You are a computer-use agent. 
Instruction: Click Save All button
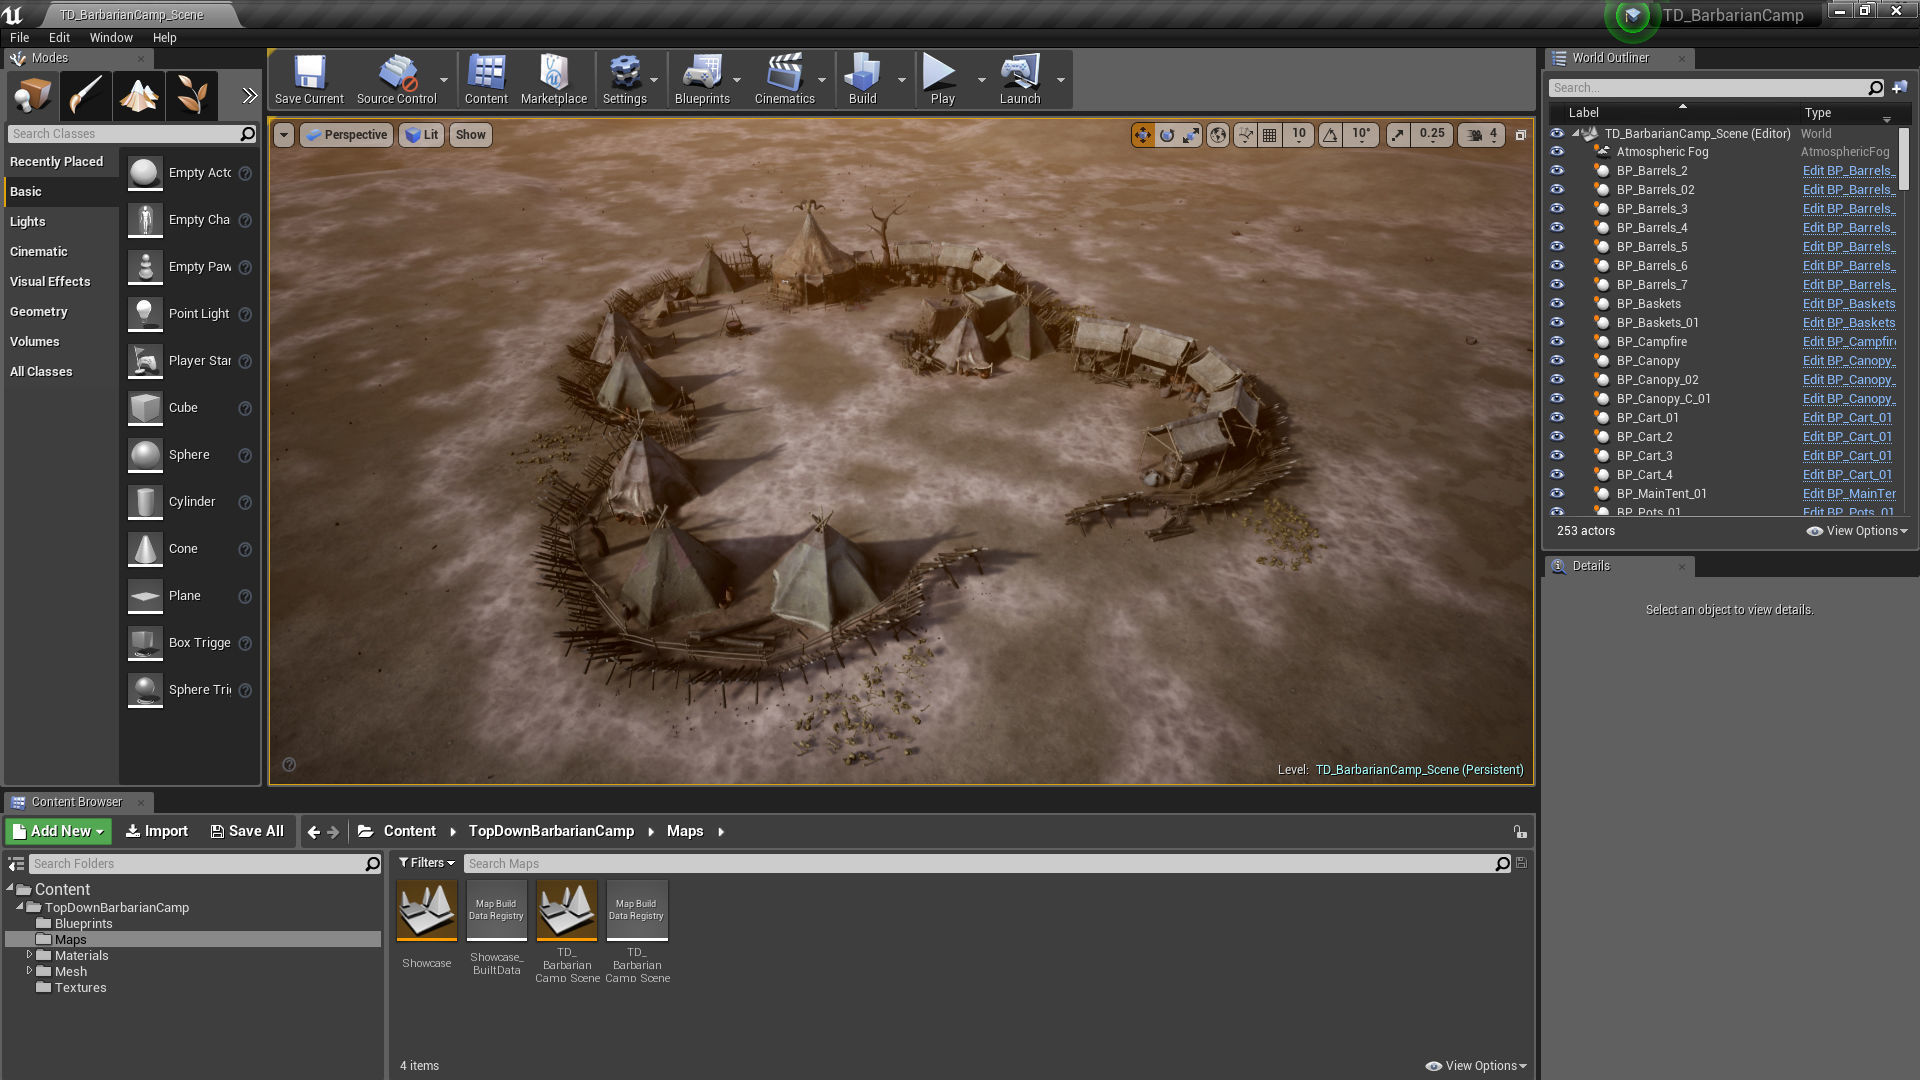(x=247, y=831)
